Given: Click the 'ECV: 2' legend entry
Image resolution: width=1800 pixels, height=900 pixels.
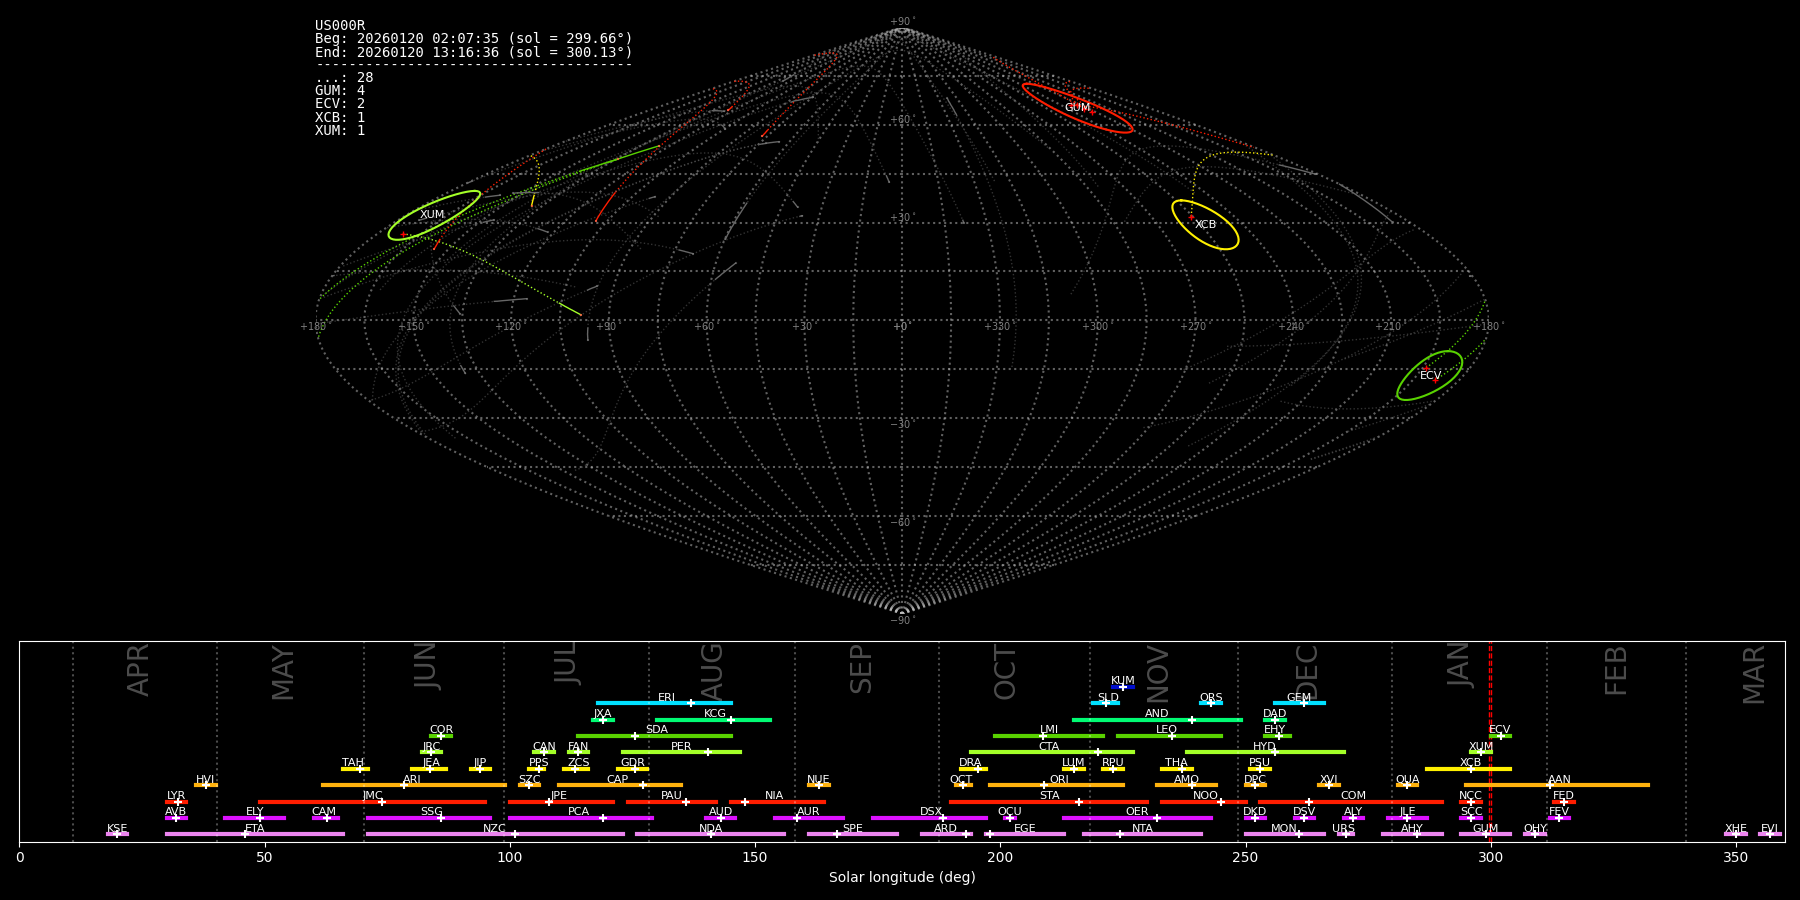Looking at the screenshot, I should 340,104.
